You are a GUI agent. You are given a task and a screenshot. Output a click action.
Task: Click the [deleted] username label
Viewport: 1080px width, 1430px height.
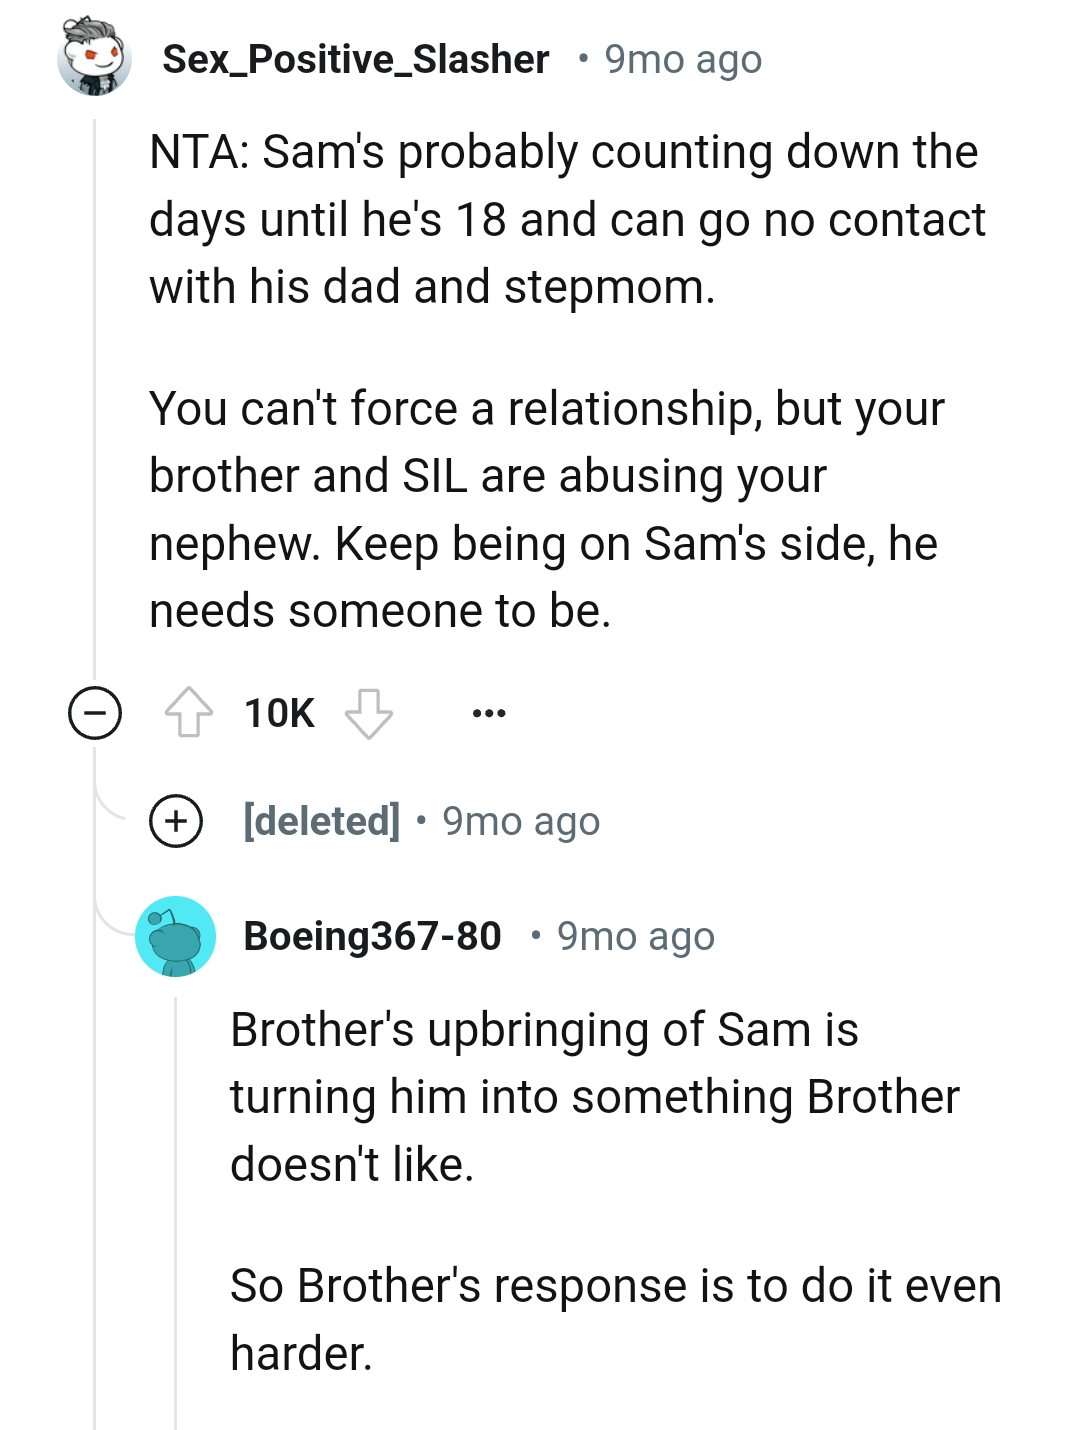pyautogui.click(x=320, y=821)
